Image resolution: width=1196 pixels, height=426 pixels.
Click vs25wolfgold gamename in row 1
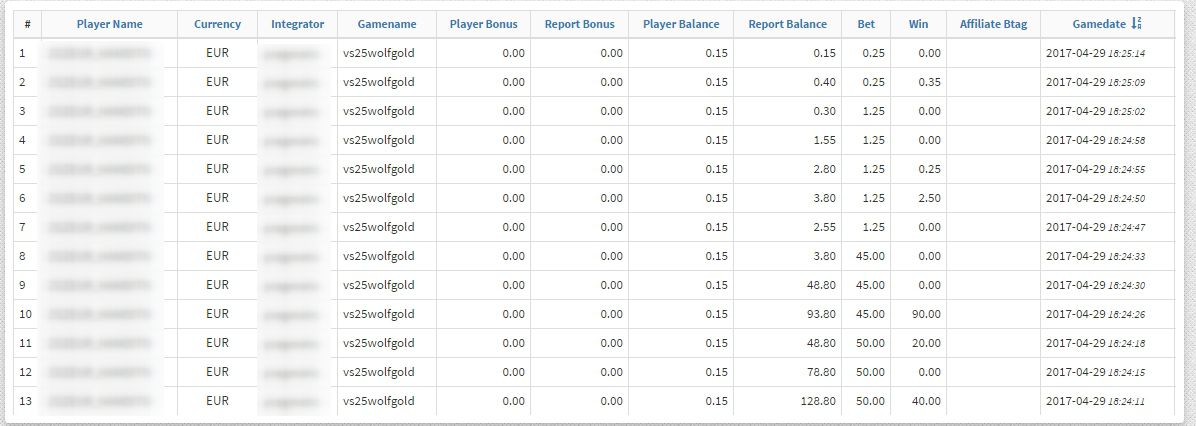pos(379,53)
